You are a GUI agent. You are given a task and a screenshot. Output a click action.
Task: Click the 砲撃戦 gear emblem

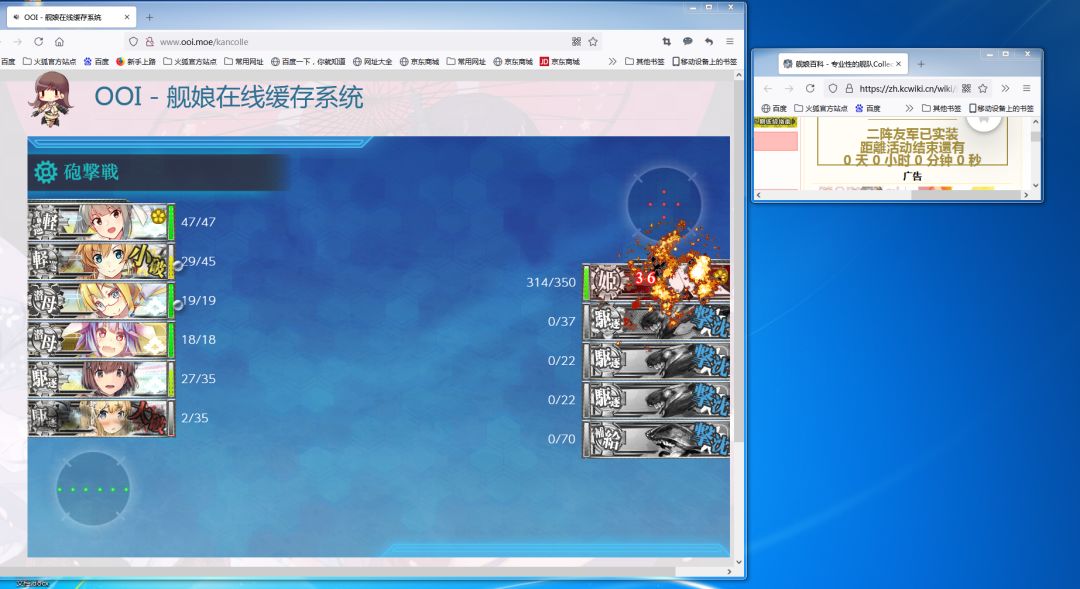pos(45,172)
